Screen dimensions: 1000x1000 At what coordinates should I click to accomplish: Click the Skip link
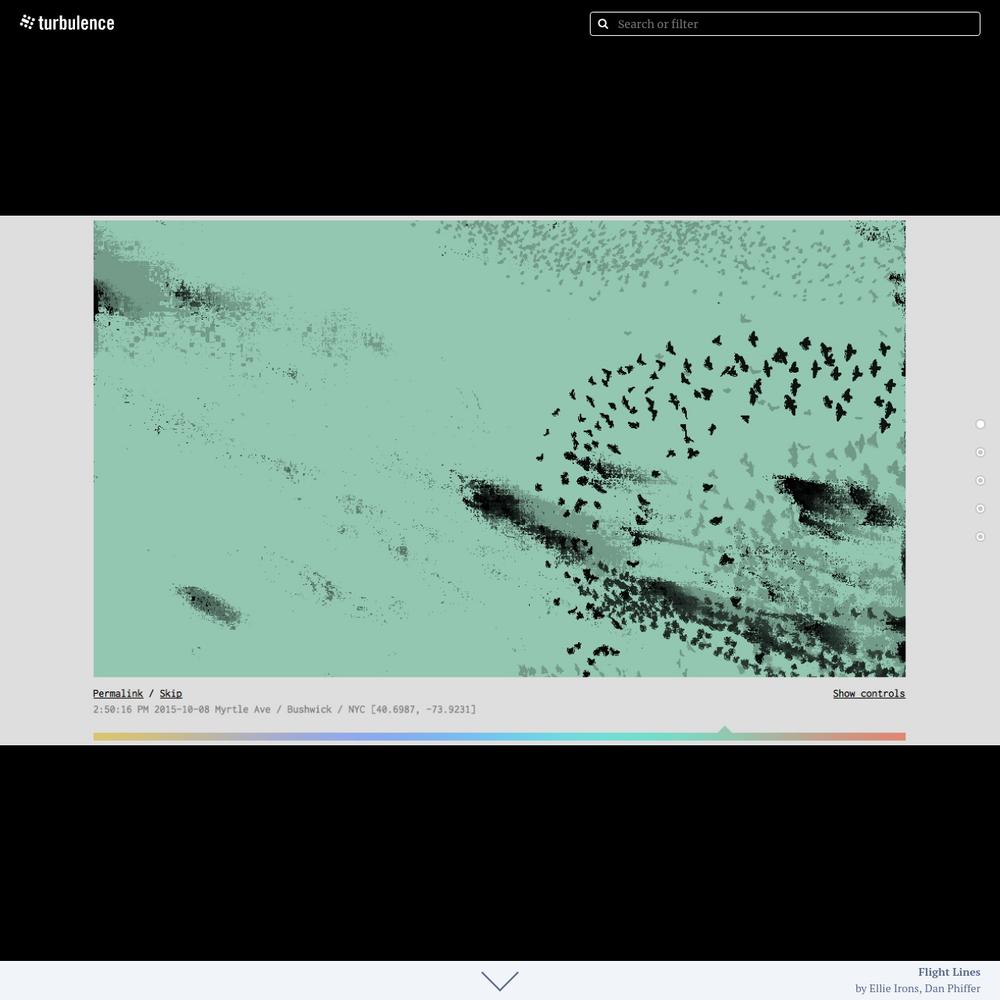point(171,693)
